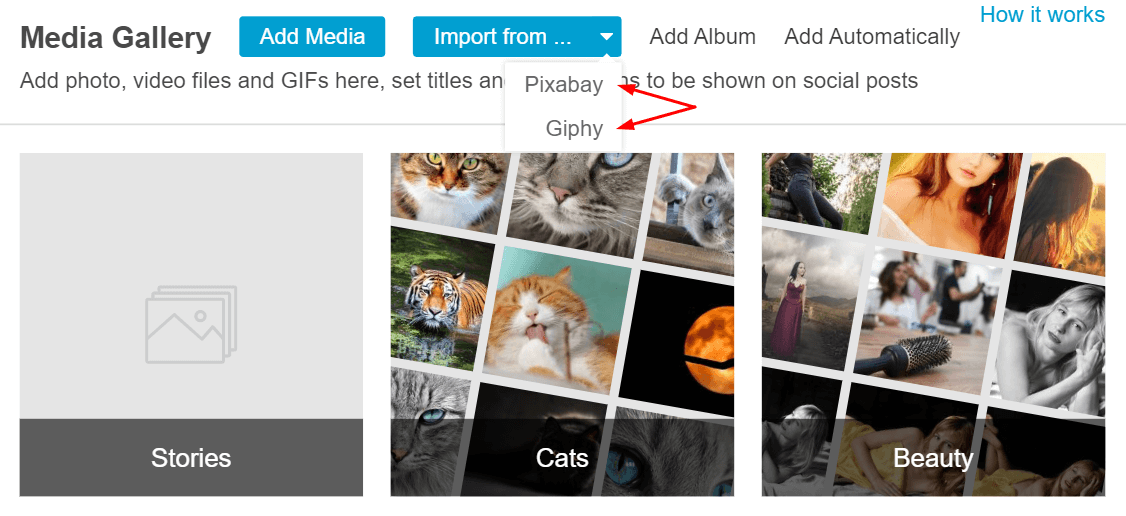Click the orange cat licking paw photo
The height and width of the screenshot is (516, 1126).
point(552,319)
